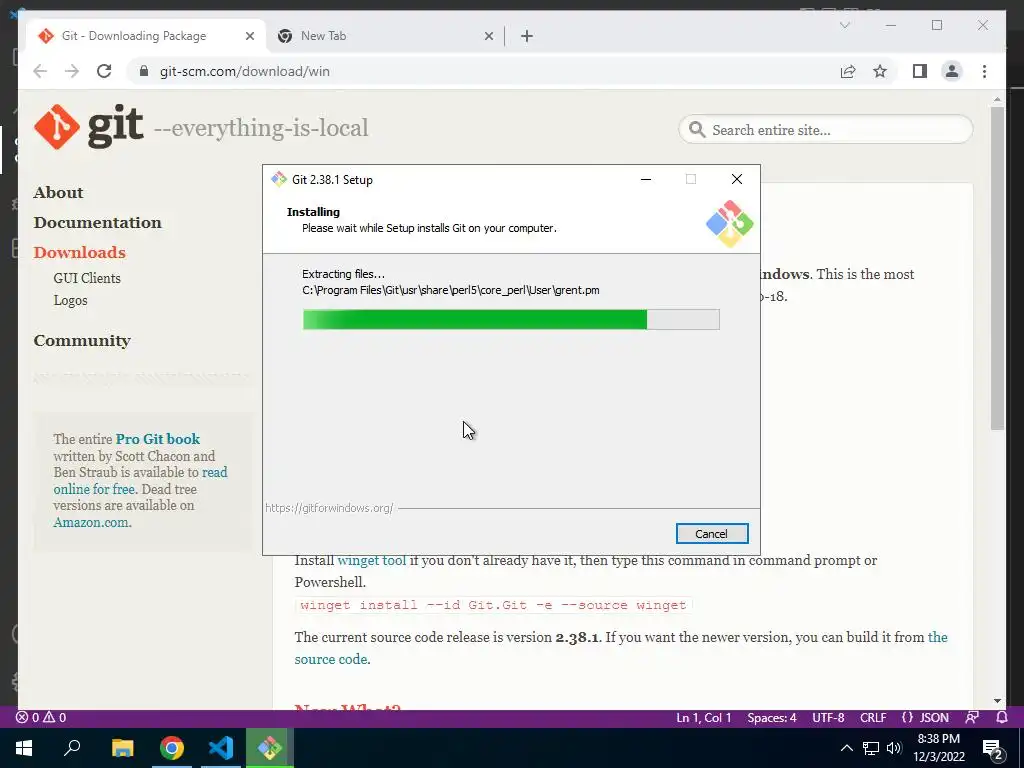Screen dimensions: 1024x768
Task: Click the Git Setup title bar icon
Action: click(279, 180)
